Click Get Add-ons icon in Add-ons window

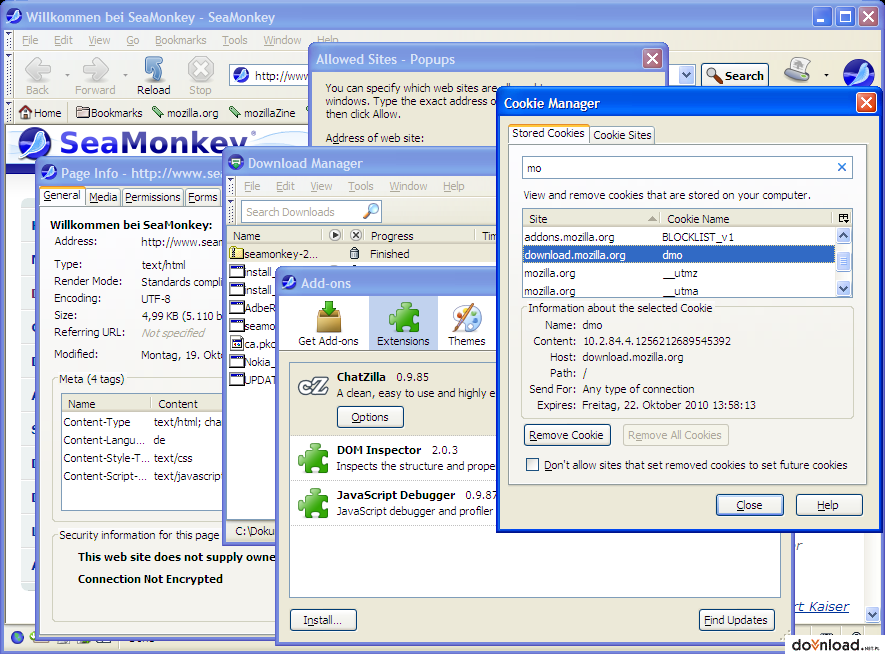pos(328,323)
